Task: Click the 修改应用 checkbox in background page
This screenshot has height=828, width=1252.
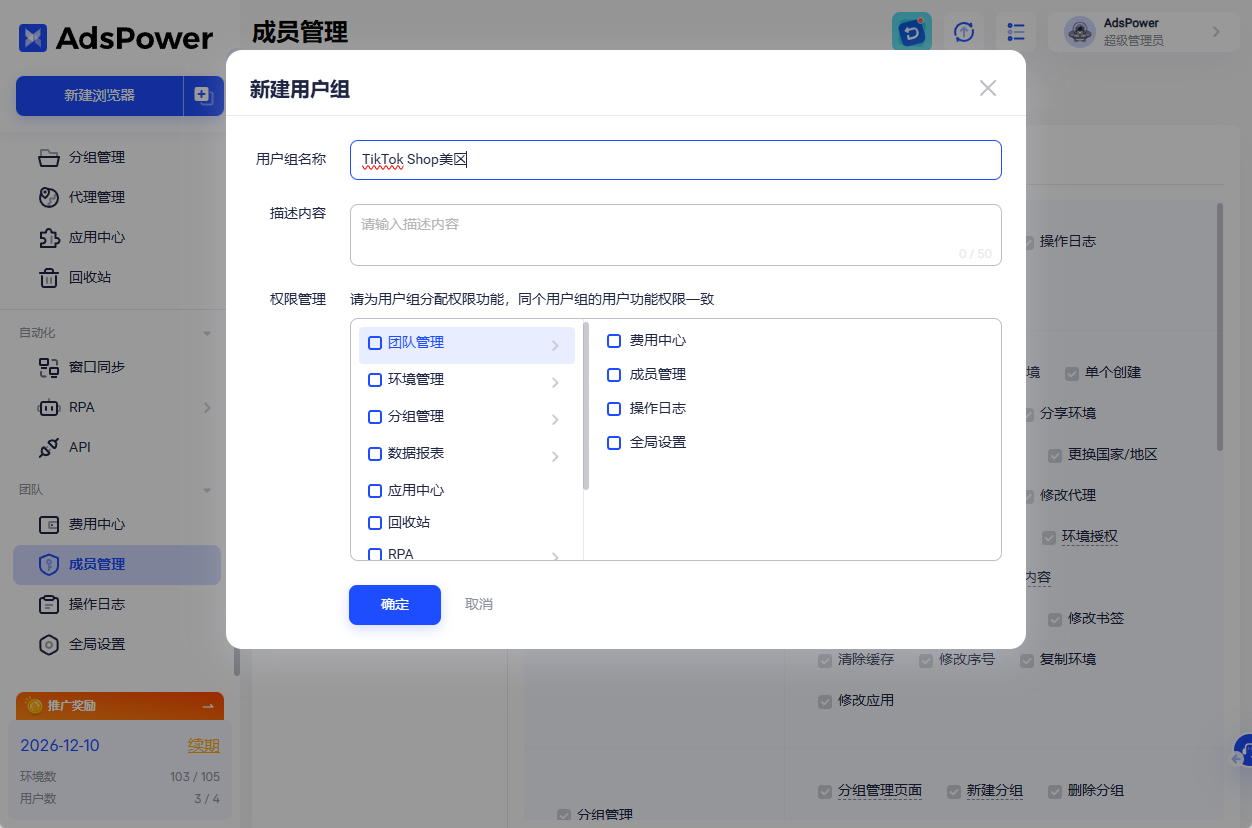Action: [825, 701]
